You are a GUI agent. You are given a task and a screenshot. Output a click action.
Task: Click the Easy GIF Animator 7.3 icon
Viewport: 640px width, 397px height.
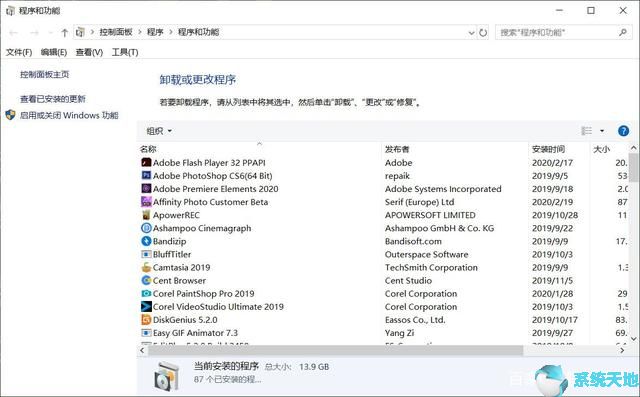tap(146, 333)
